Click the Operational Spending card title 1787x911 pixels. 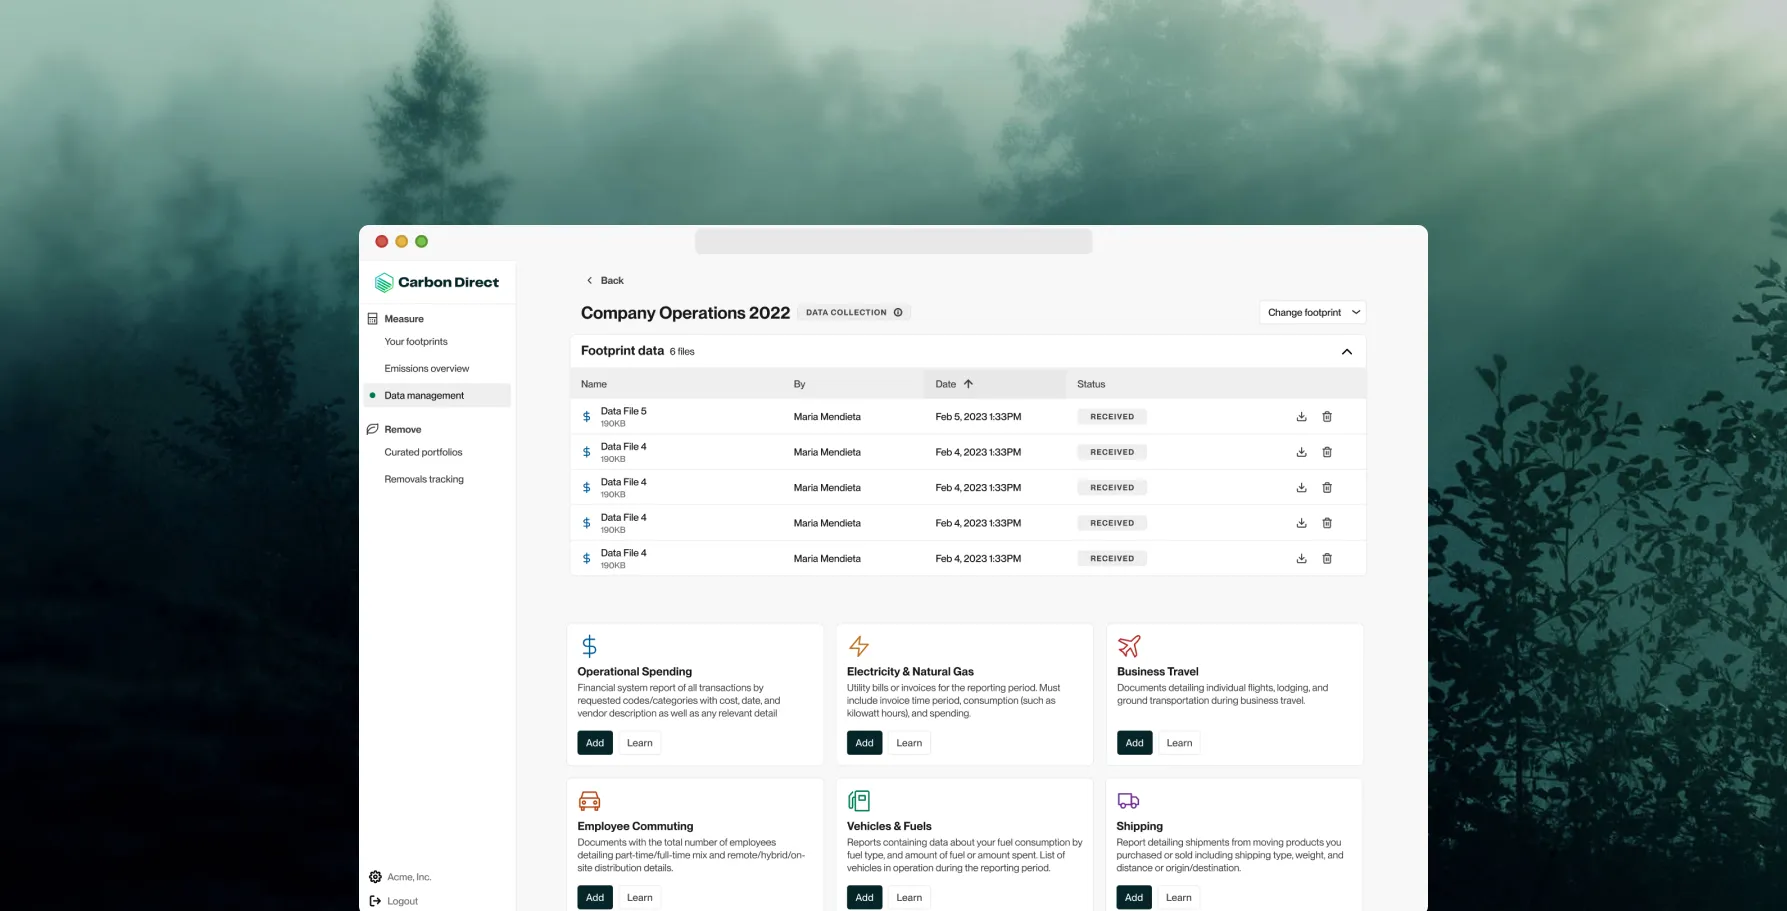634,672
